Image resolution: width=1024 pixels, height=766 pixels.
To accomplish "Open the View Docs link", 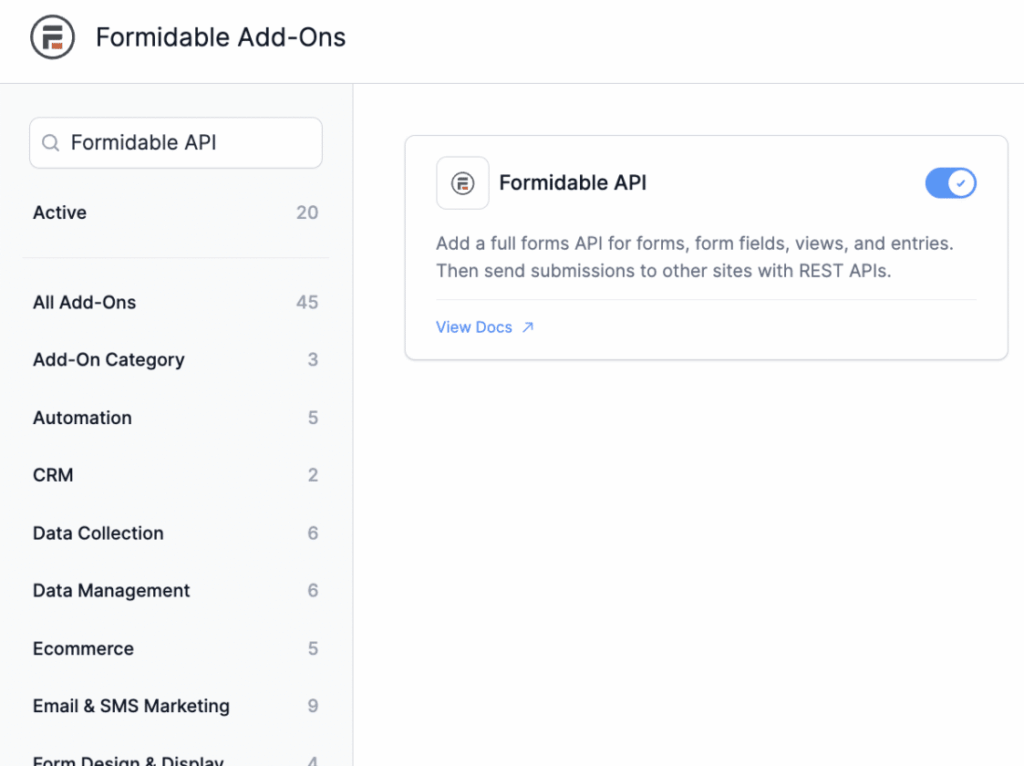I will click(x=474, y=327).
